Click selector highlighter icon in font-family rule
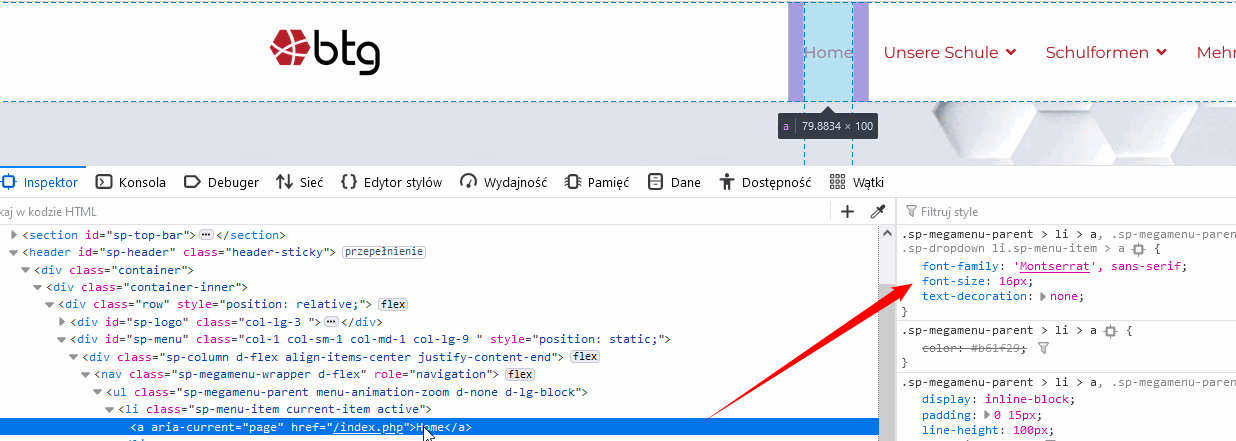The image size is (1236, 441). pos(1138,248)
